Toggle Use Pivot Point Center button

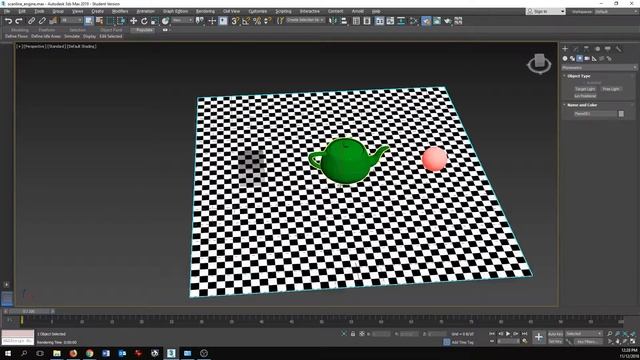(200, 21)
